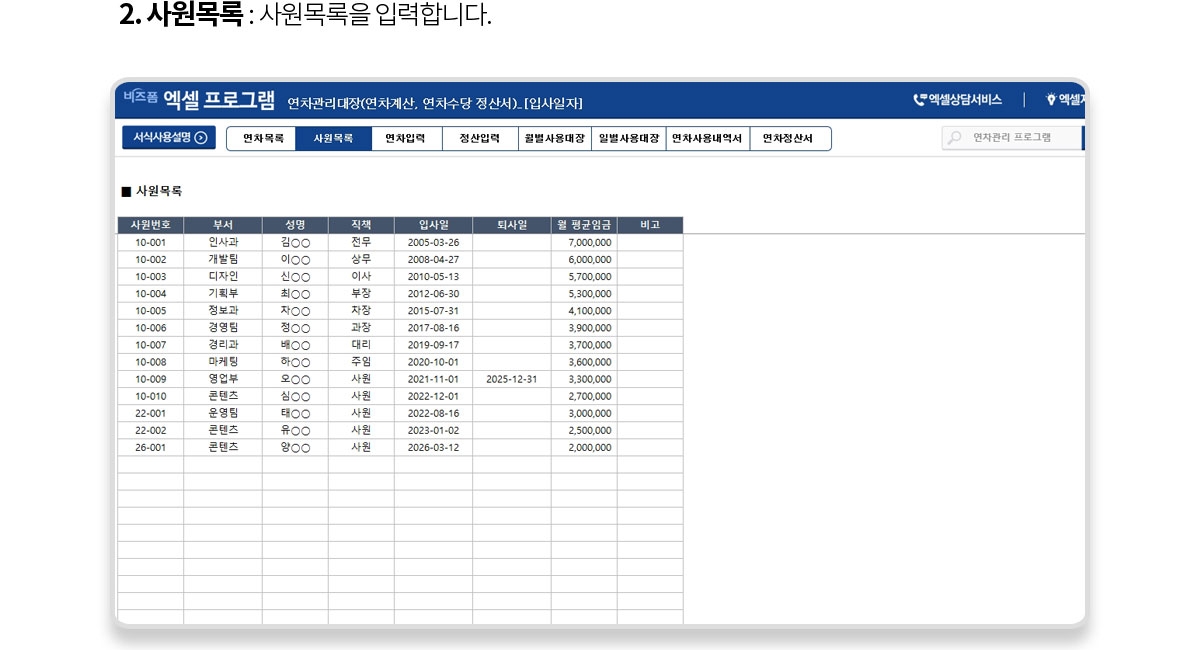
Task: Click the 비즈폼 logo in the header
Action: tap(140, 98)
